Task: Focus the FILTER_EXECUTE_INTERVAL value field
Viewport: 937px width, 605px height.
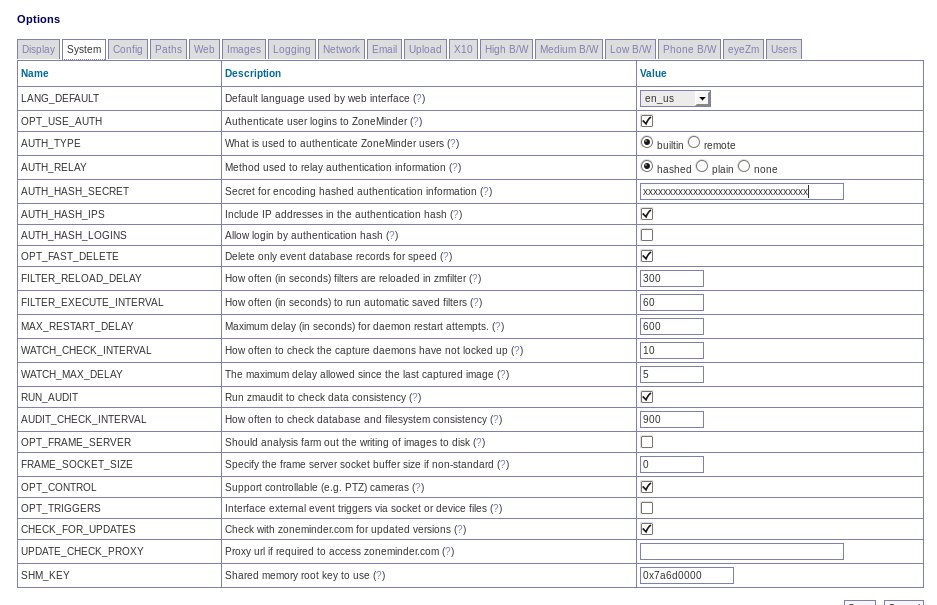Action: (x=672, y=302)
